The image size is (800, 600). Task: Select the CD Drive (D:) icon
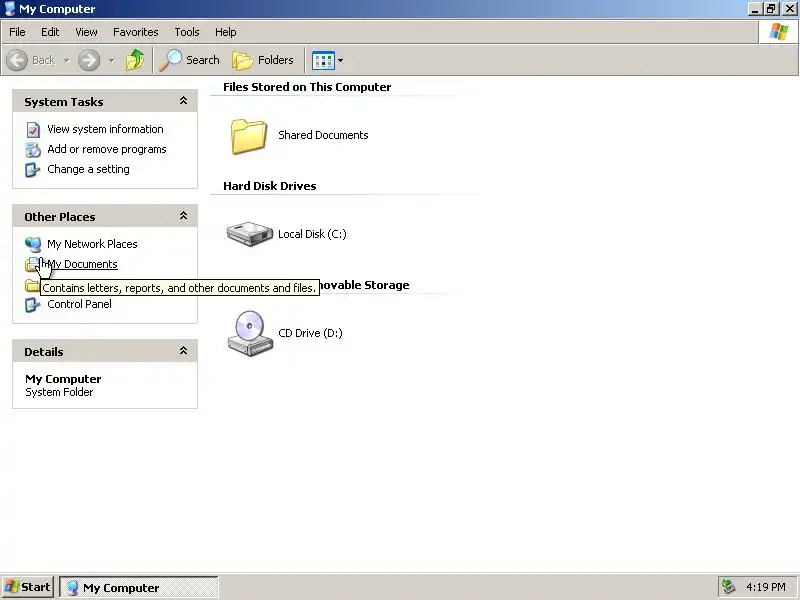(249, 333)
